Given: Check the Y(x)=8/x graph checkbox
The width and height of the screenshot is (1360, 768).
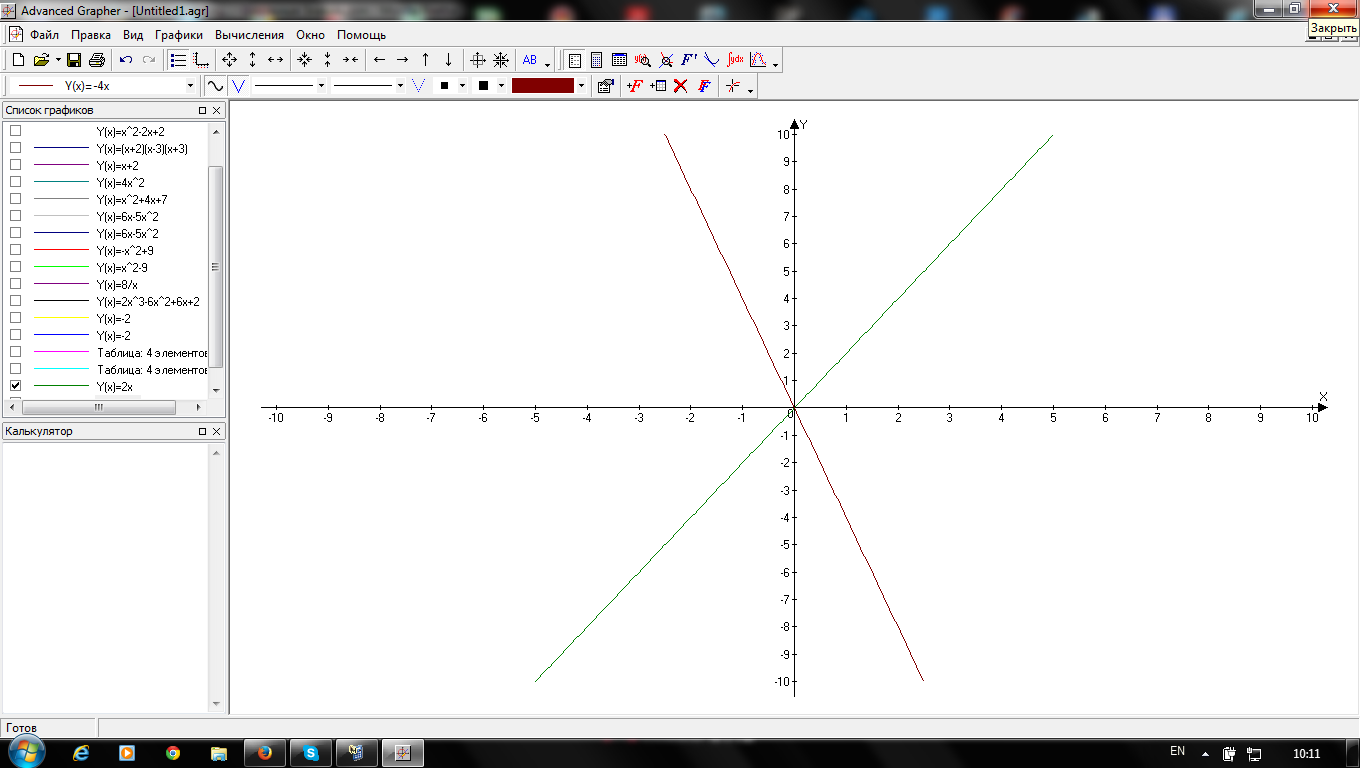Looking at the screenshot, I should [15, 284].
